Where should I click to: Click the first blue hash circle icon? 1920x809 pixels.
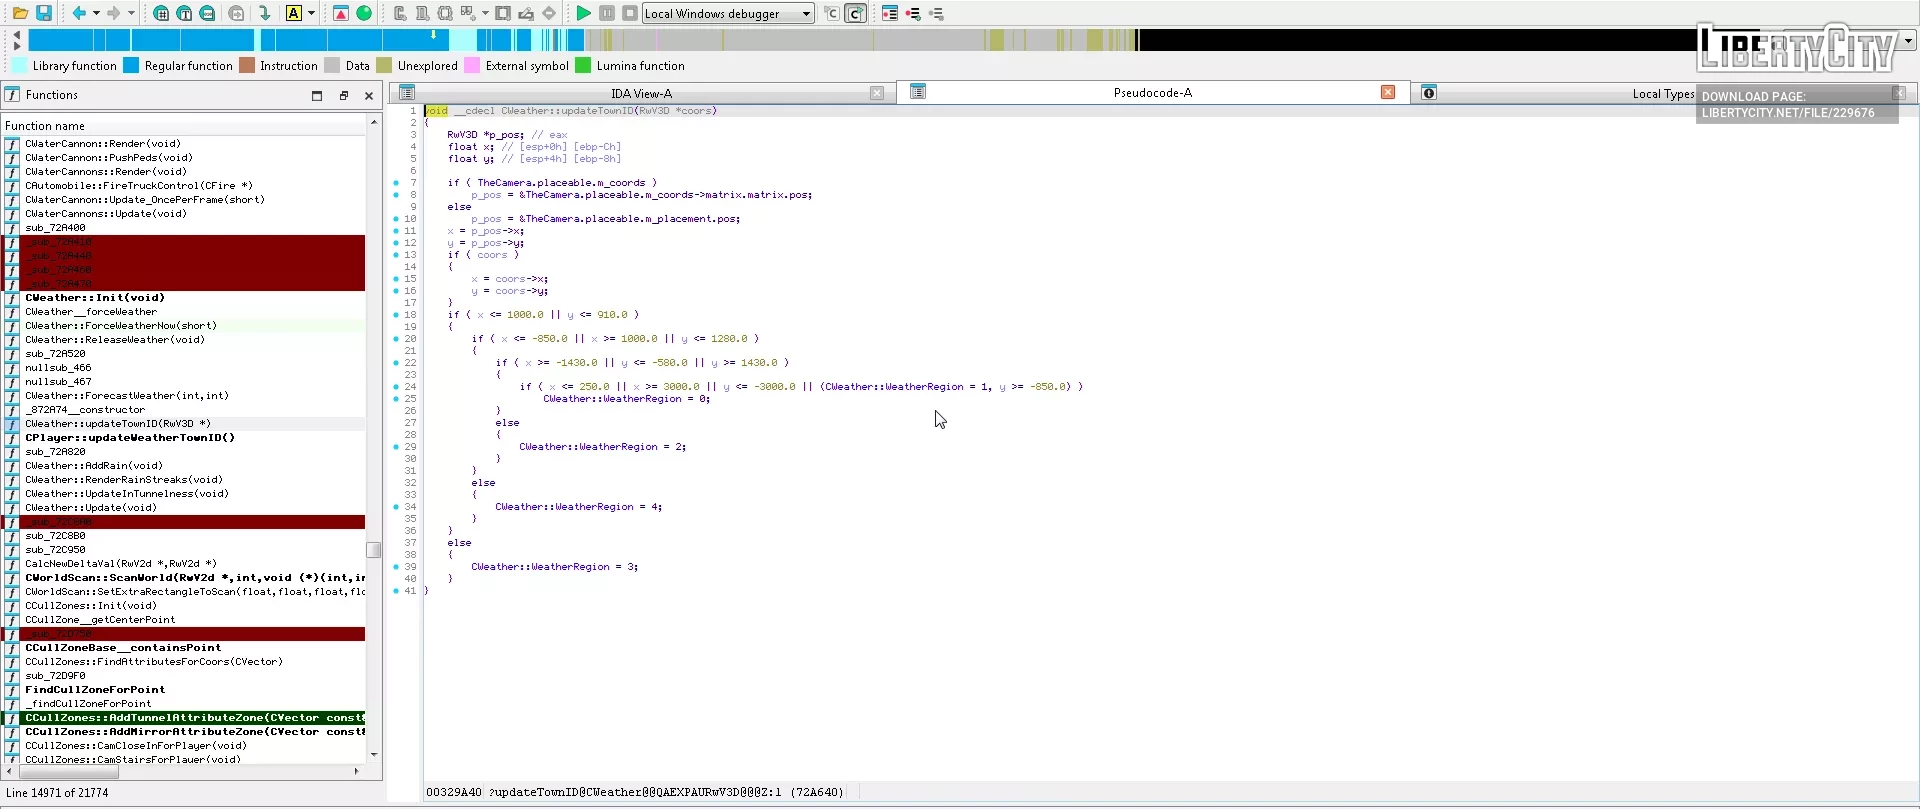pos(161,13)
